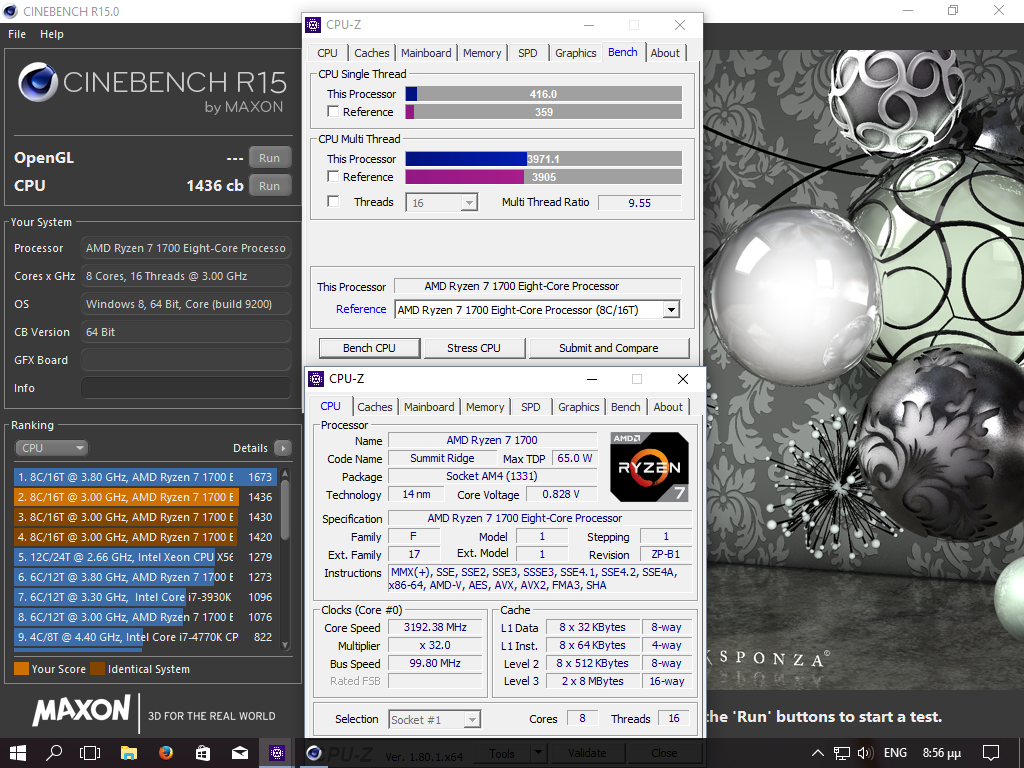The height and width of the screenshot is (768, 1024).
Task: Click the Stress CPU button
Action: [474, 348]
